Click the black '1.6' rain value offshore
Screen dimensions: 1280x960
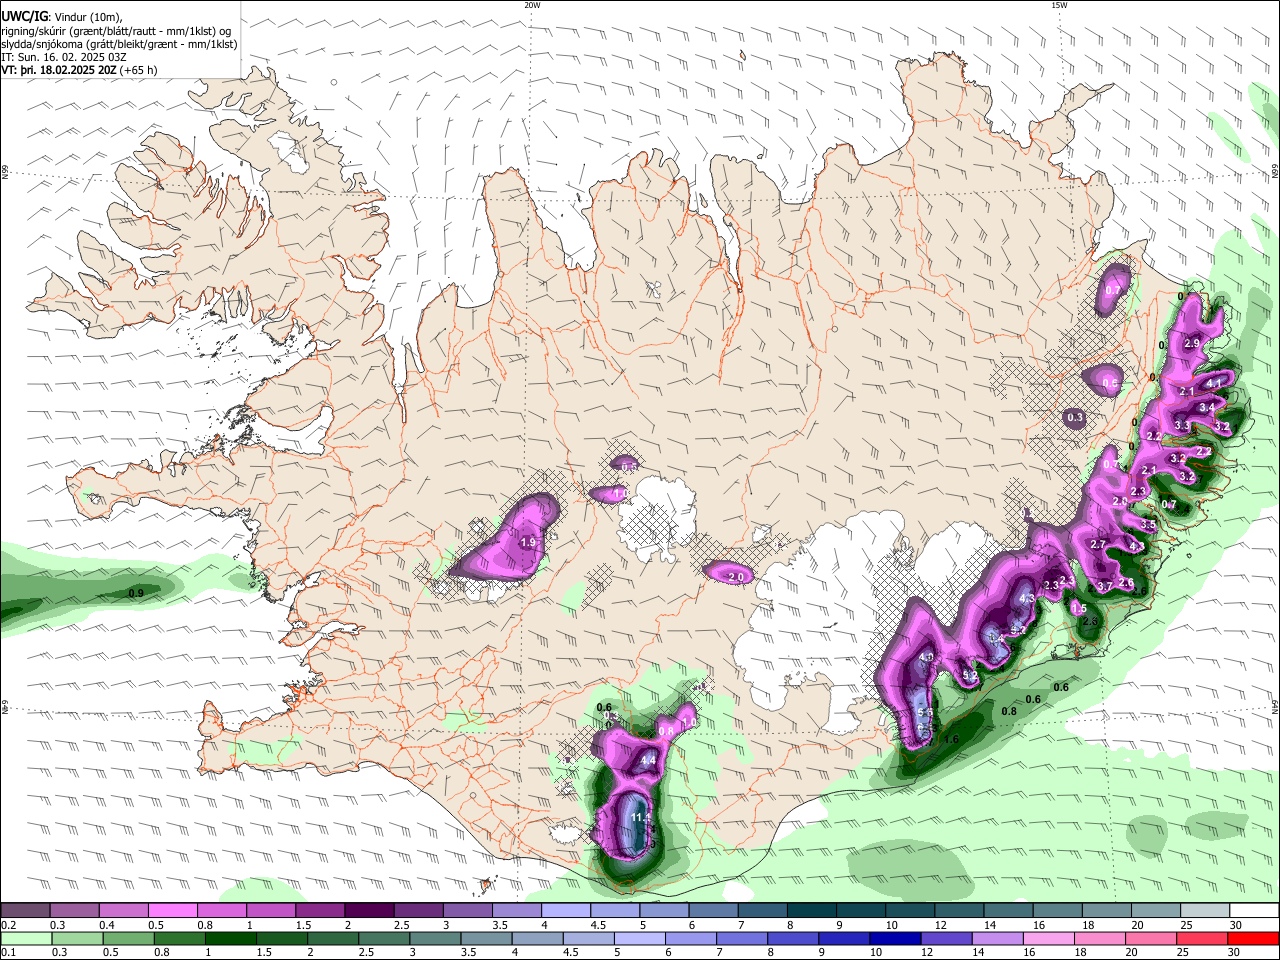click(x=951, y=740)
